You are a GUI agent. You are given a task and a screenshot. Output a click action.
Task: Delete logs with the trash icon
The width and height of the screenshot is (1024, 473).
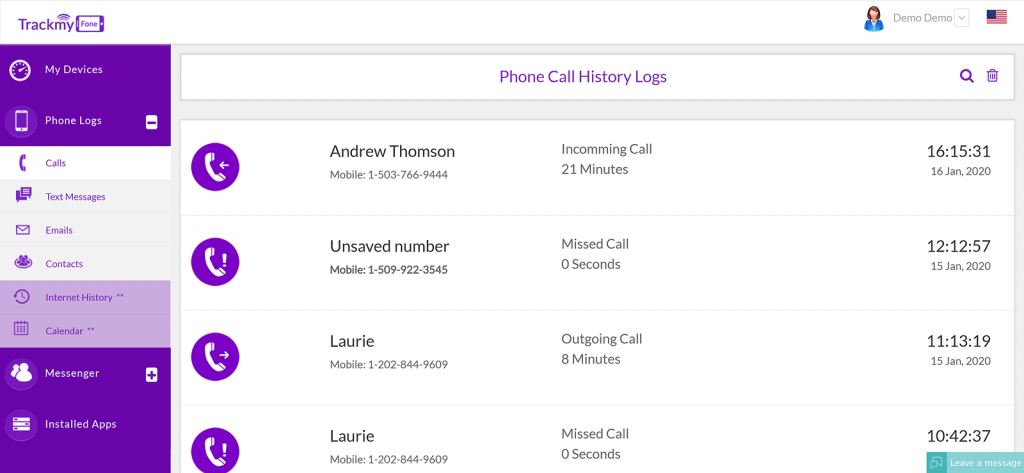coord(992,76)
